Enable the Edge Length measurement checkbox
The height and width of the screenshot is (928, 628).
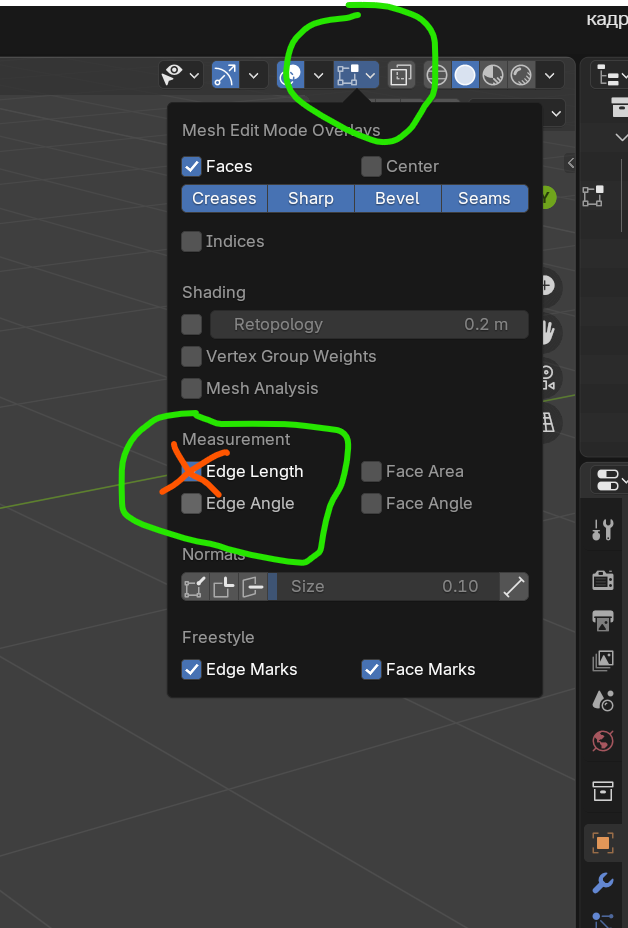[192, 472]
